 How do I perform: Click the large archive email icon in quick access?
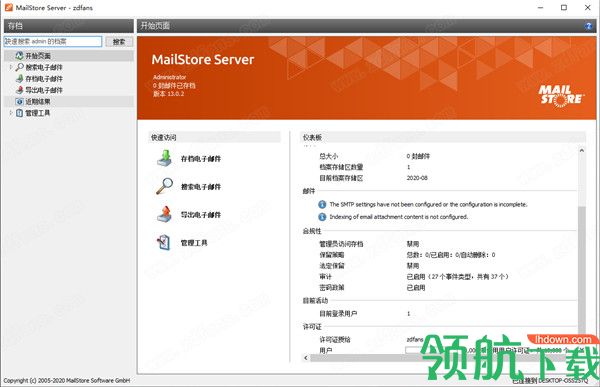[x=165, y=158]
